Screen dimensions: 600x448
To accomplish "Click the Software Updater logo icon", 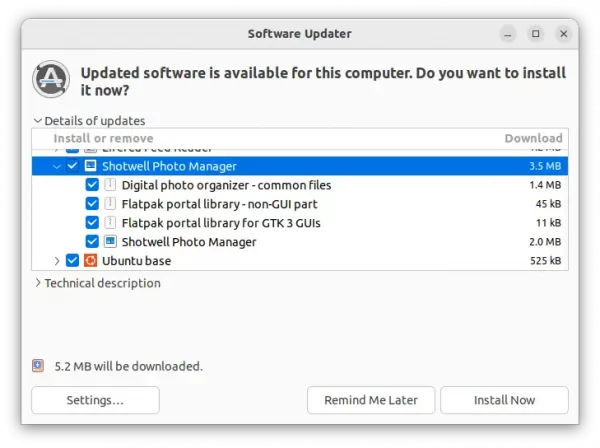I will [50, 80].
